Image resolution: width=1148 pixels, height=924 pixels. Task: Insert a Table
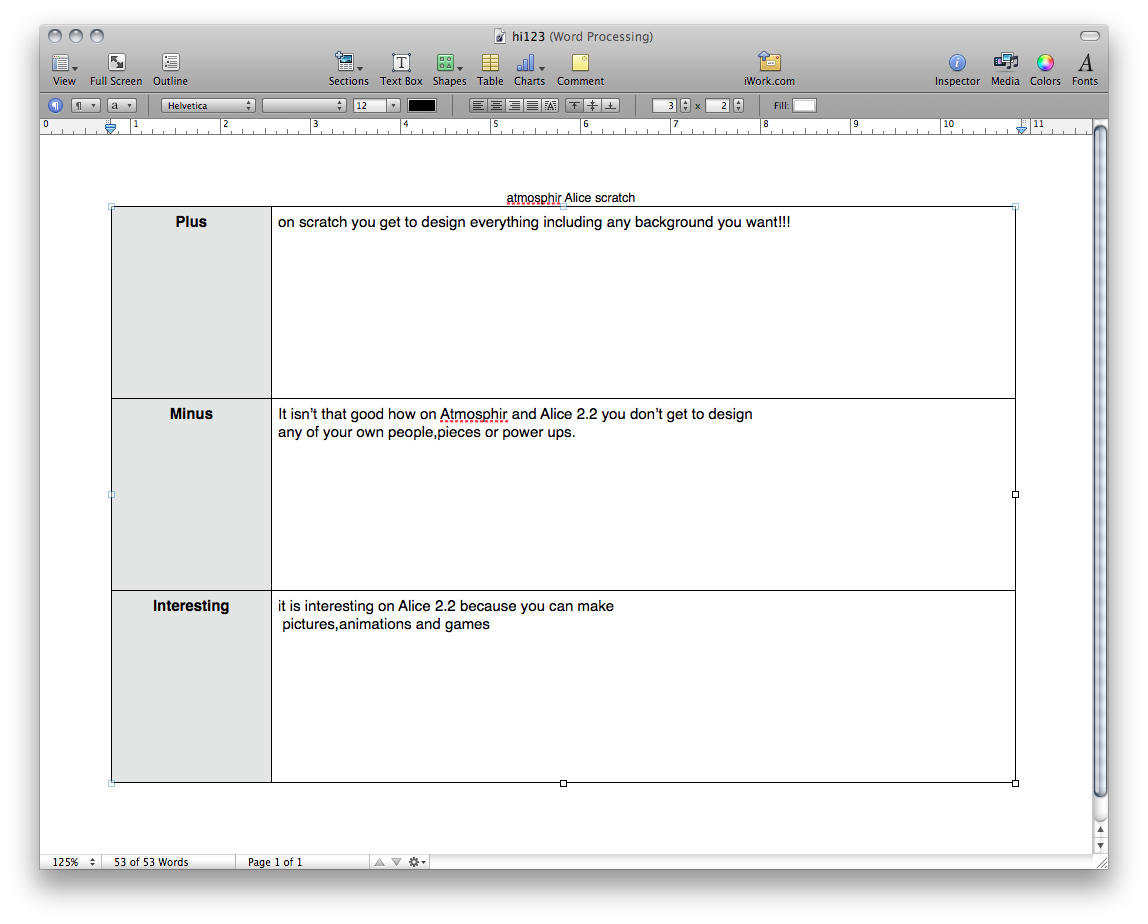tap(490, 70)
